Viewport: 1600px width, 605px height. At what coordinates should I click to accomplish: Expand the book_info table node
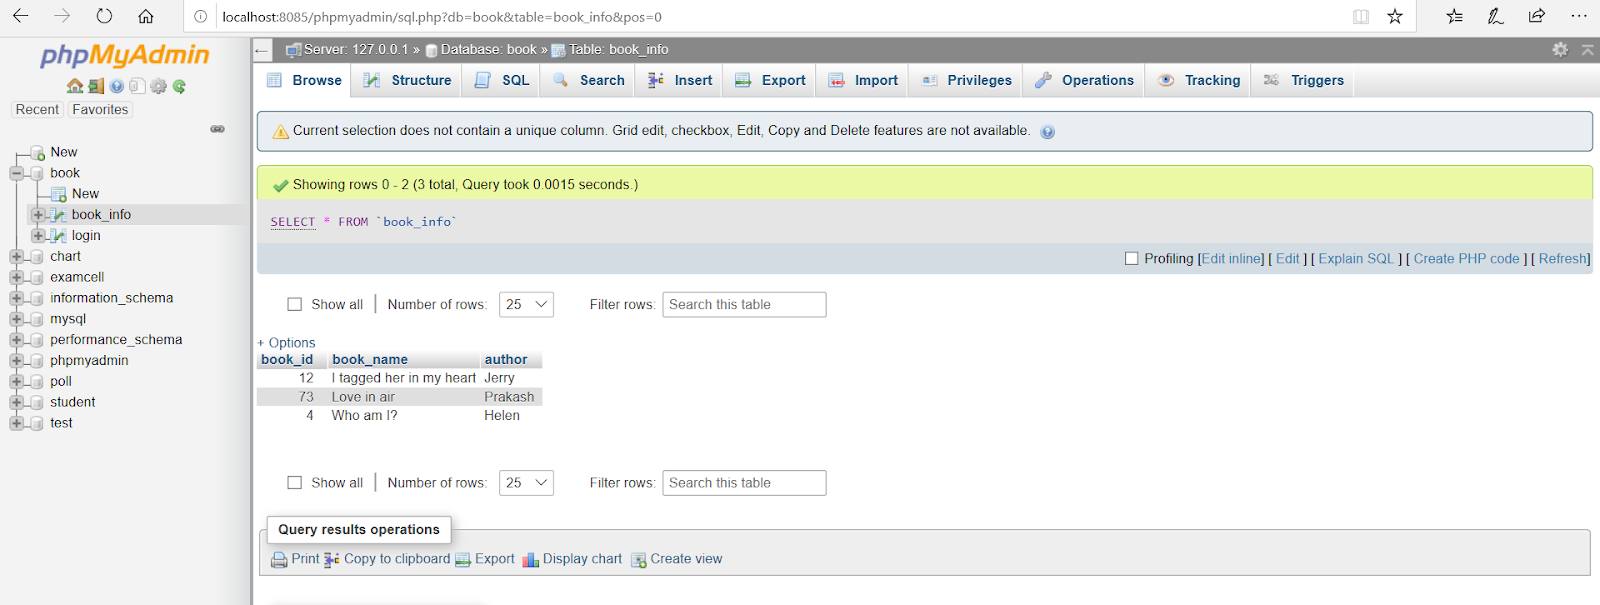click(x=38, y=215)
